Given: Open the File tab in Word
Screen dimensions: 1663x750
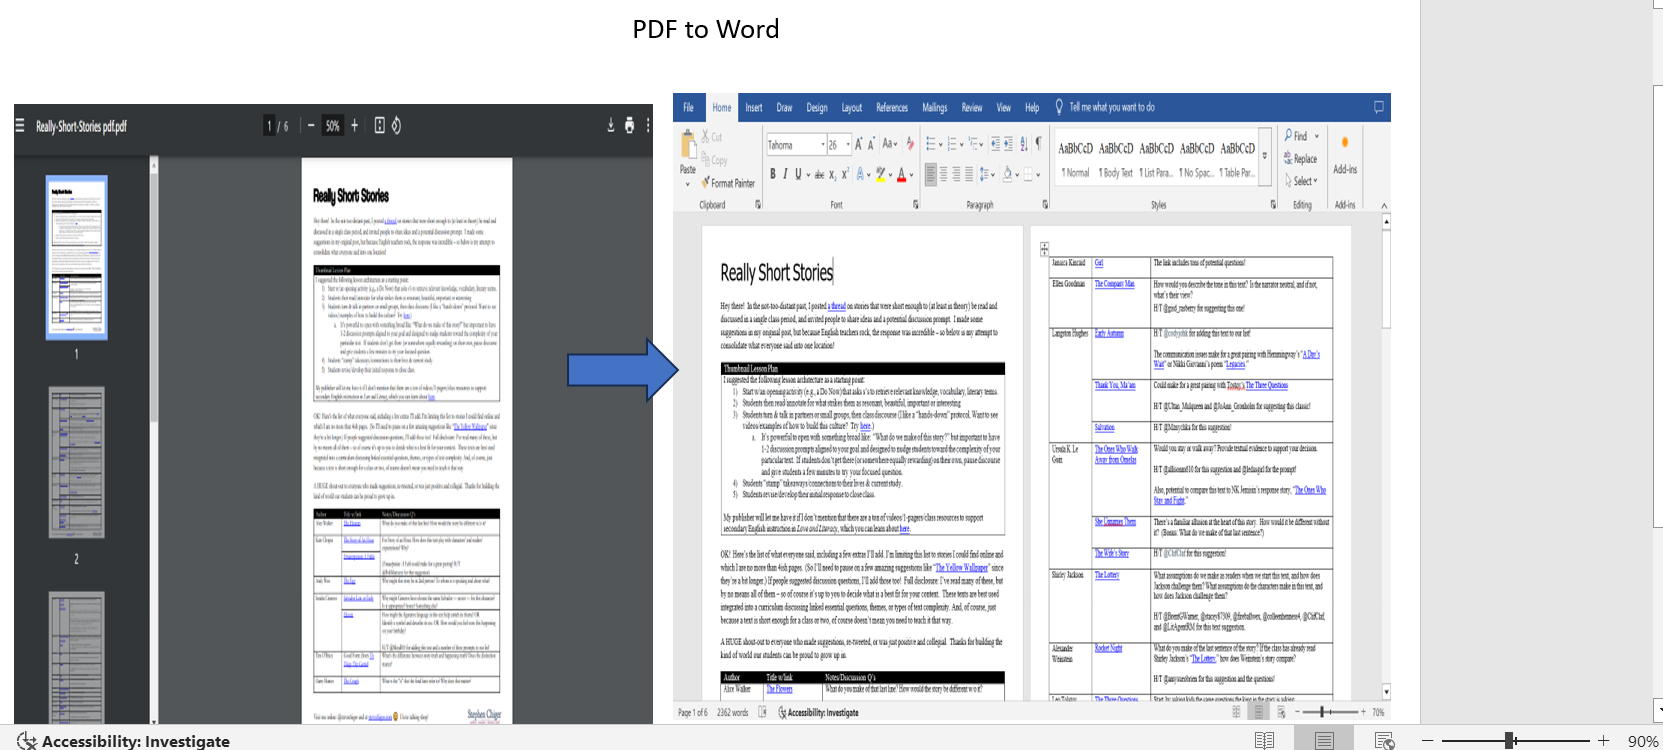Looking at the screenshot, I should pos(688,107).
